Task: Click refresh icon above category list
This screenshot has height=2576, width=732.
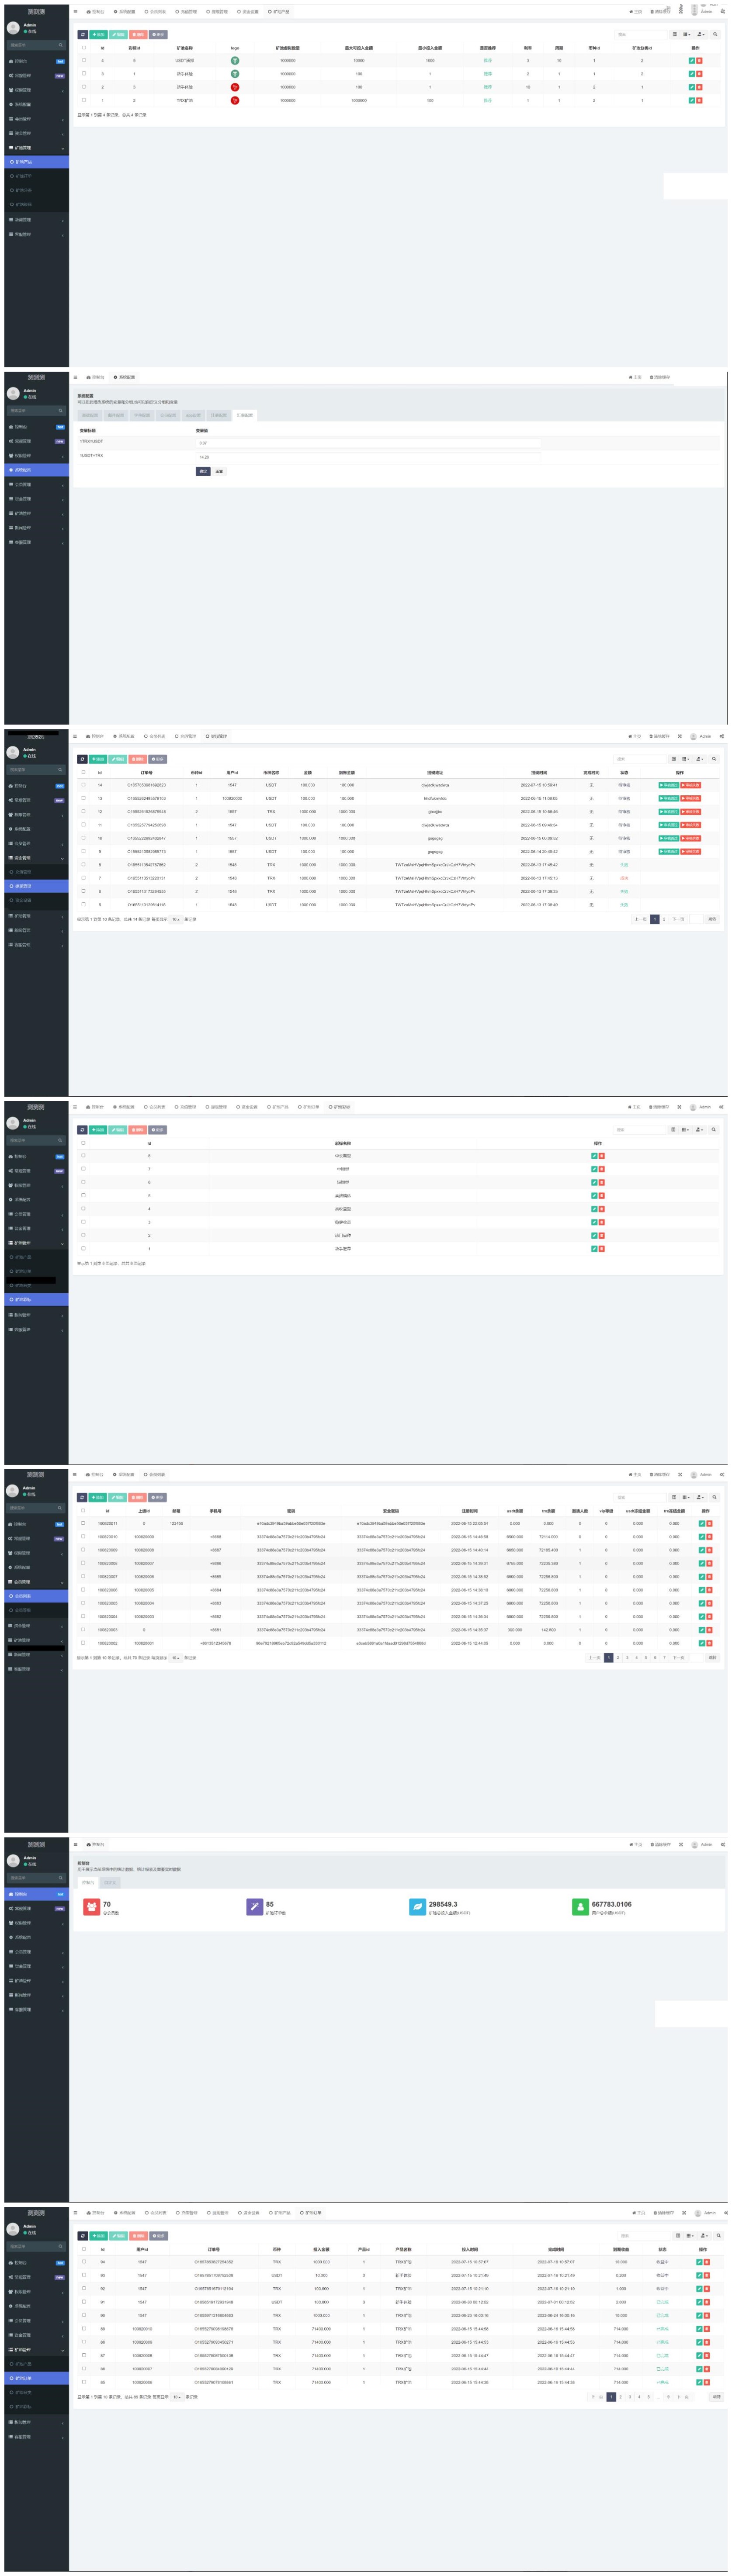Action: 83,1130
